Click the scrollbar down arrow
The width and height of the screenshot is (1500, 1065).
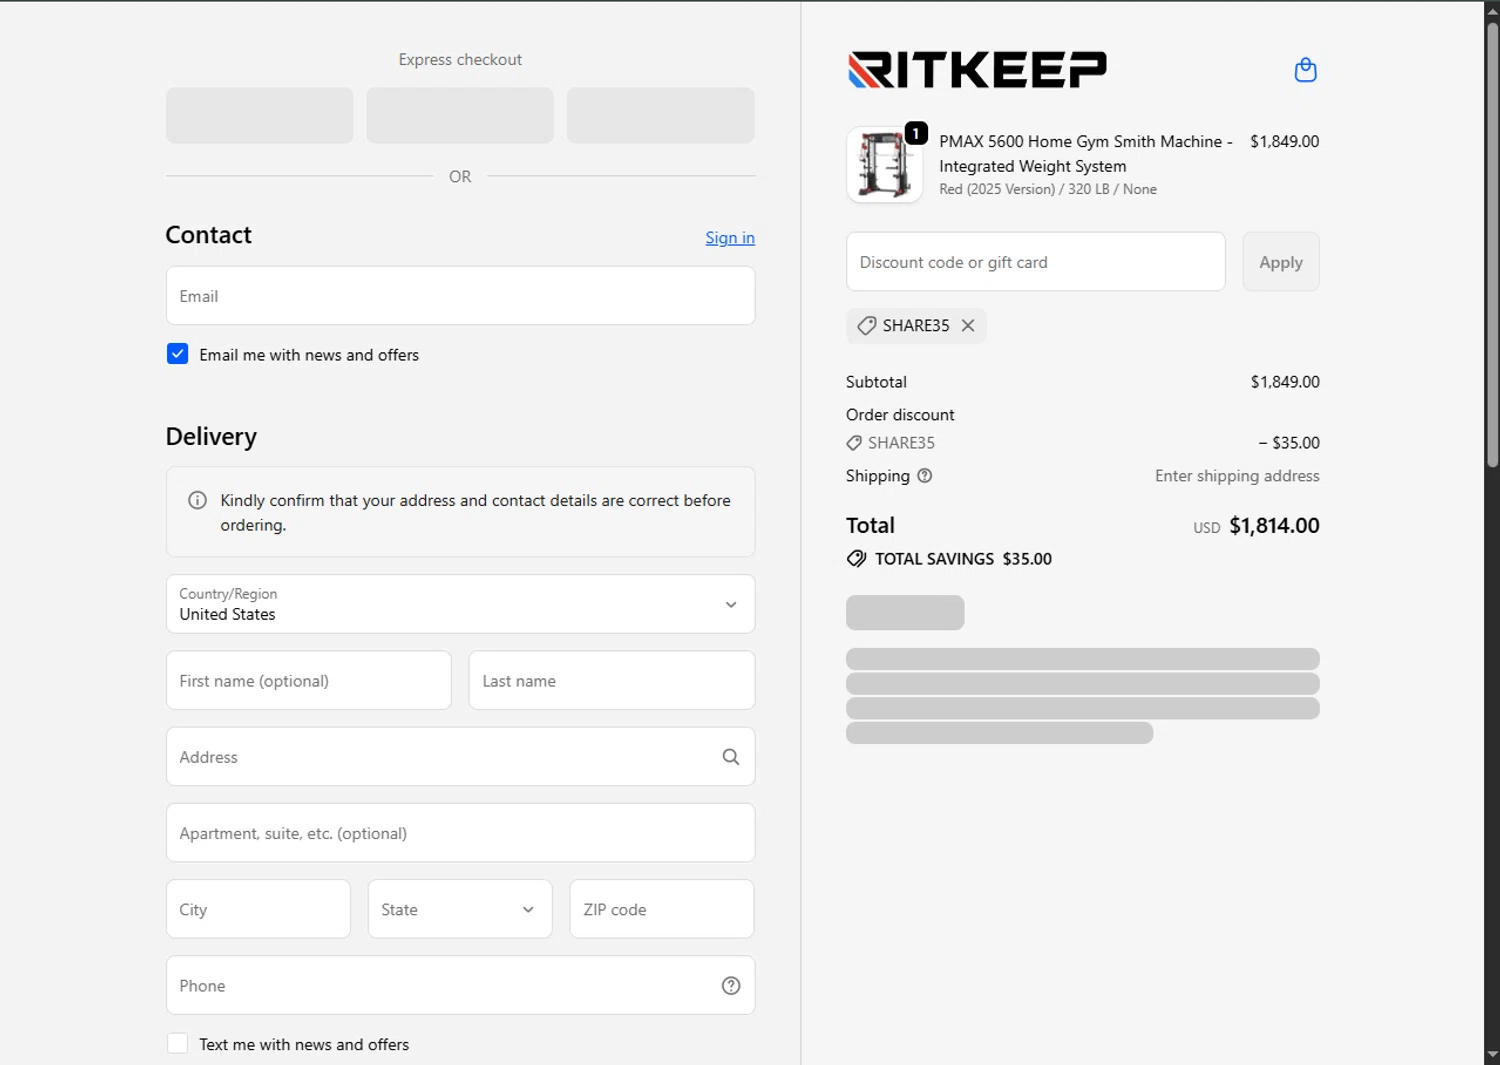coord(1492,1055)
